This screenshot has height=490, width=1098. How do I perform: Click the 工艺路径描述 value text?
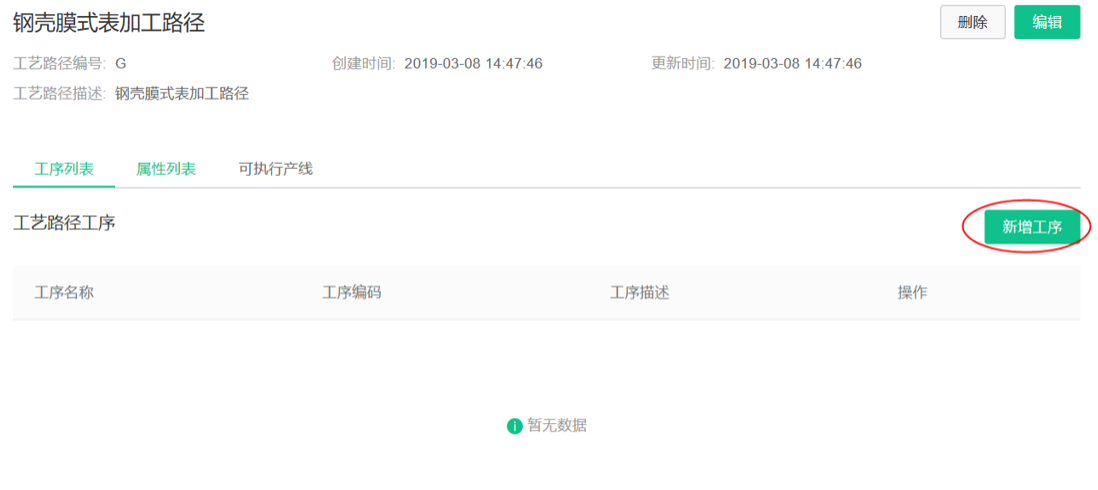182,94
